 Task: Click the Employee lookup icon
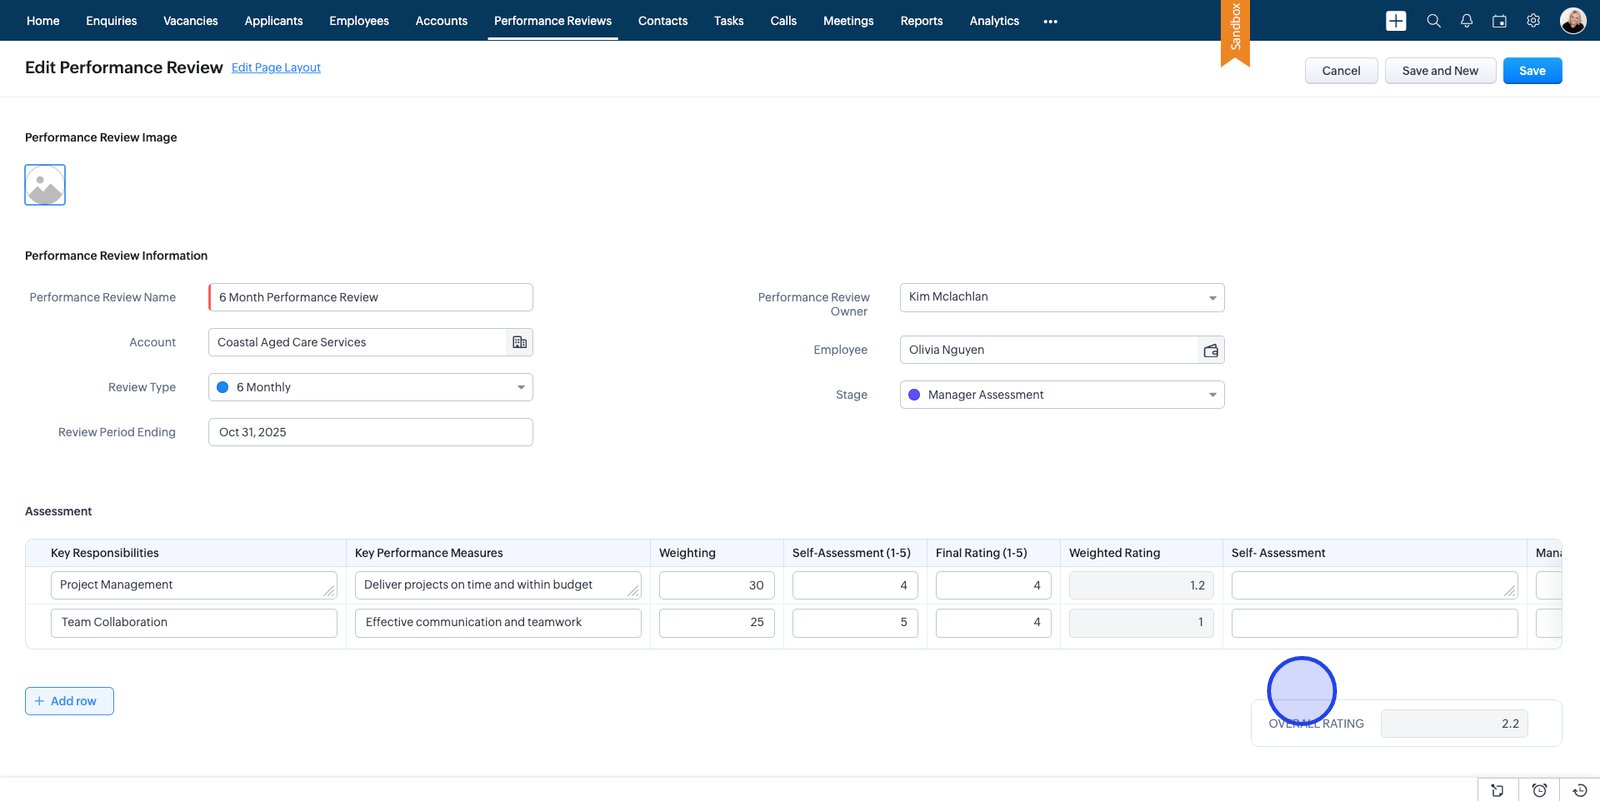[1210, 350]
